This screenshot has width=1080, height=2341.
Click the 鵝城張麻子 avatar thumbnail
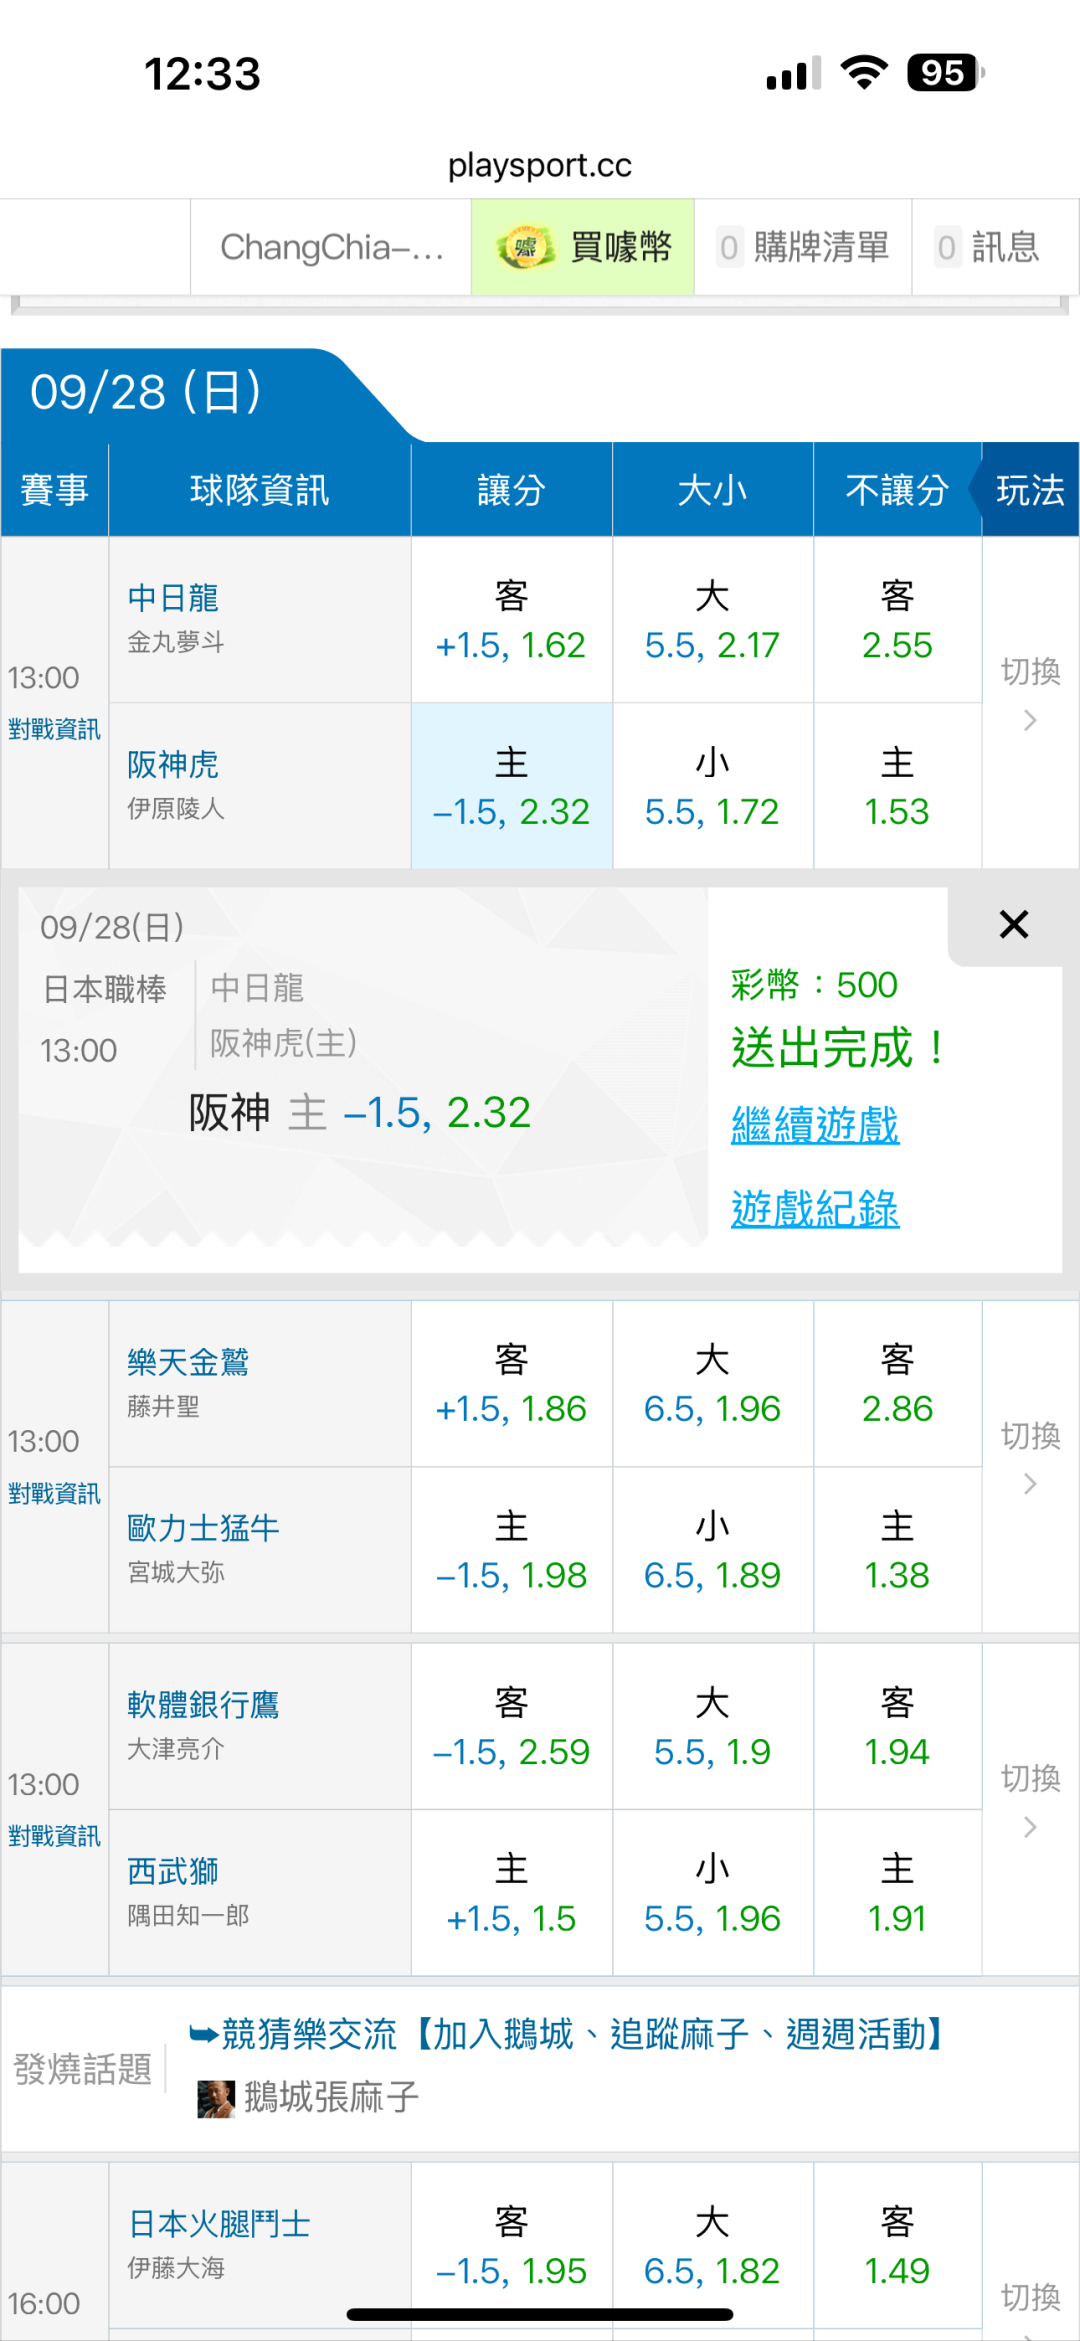pyautogui.click(x=216, y=2098)
